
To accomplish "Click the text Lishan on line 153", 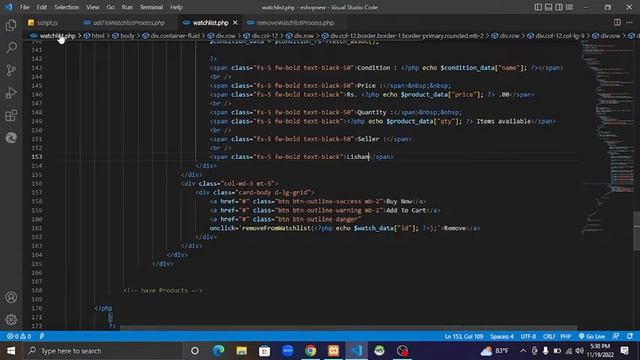I will (x=358, y=157).
